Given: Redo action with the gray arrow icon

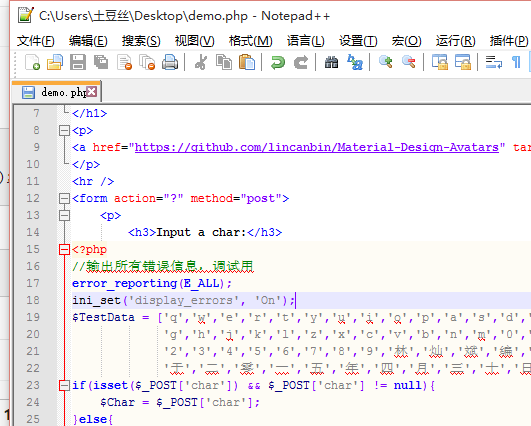Looking at the screenshot, I should 301,62.
